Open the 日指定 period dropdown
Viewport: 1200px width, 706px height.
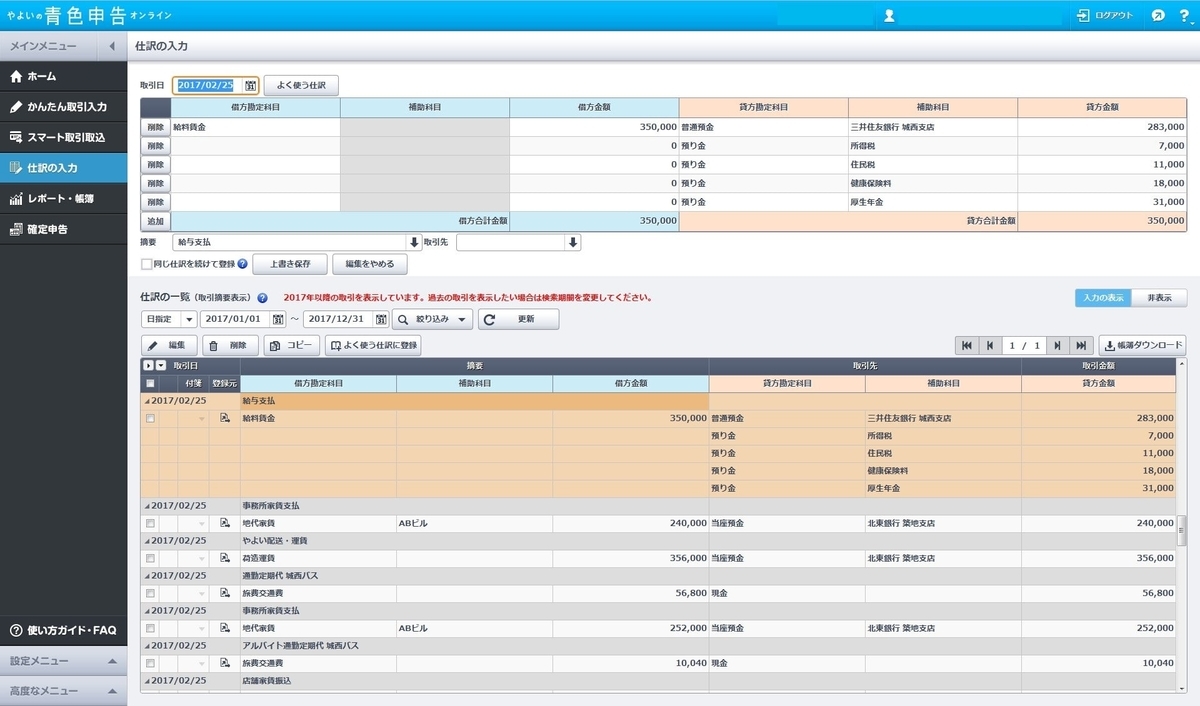[169, 319]
